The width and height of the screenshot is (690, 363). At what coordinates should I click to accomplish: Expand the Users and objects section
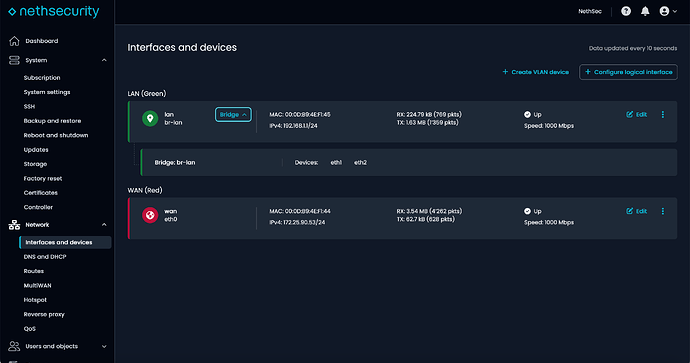click(104, 346)
